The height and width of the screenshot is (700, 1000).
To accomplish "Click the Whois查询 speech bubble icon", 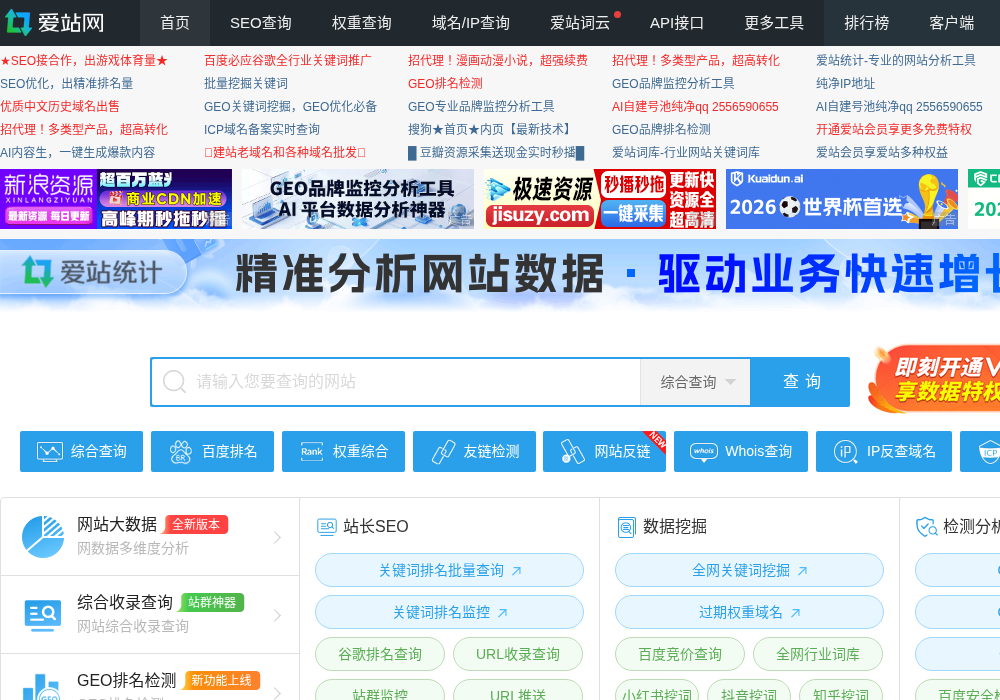I will click(704, 451).
